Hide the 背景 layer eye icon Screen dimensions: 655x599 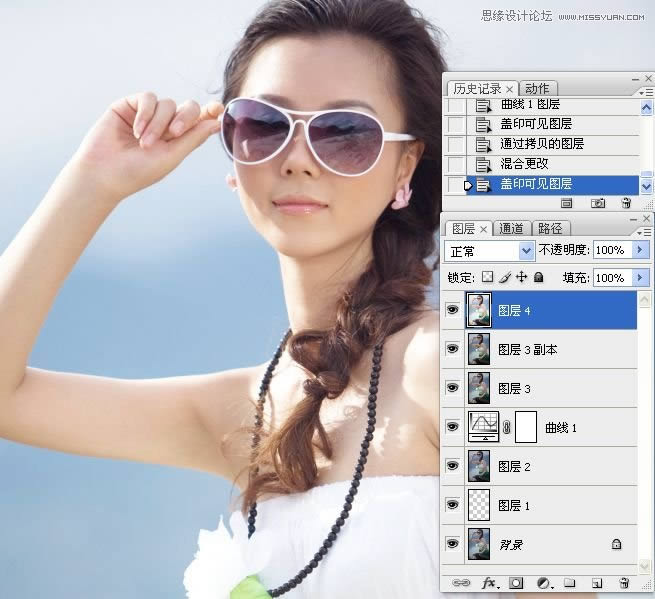(x=452, y=543)
